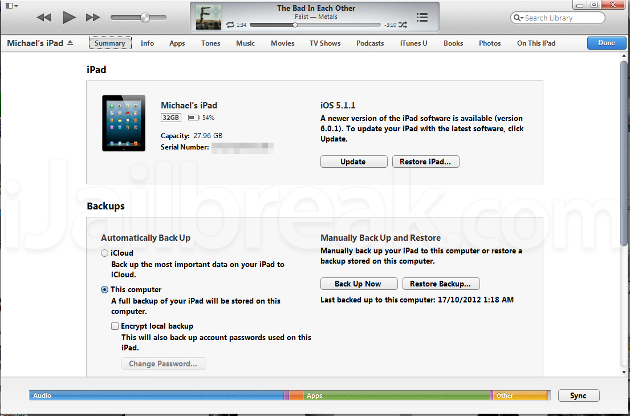Click Back Up Now
The width and height of the screenshot is (630, 416).
coord(358,284)
